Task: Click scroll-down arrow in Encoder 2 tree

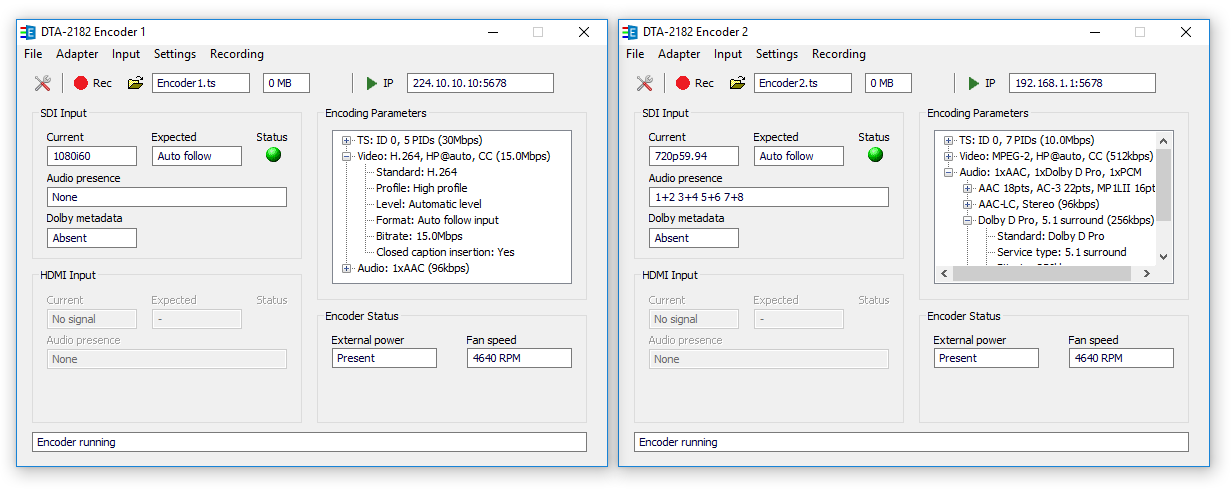Action: [1163, 256]
